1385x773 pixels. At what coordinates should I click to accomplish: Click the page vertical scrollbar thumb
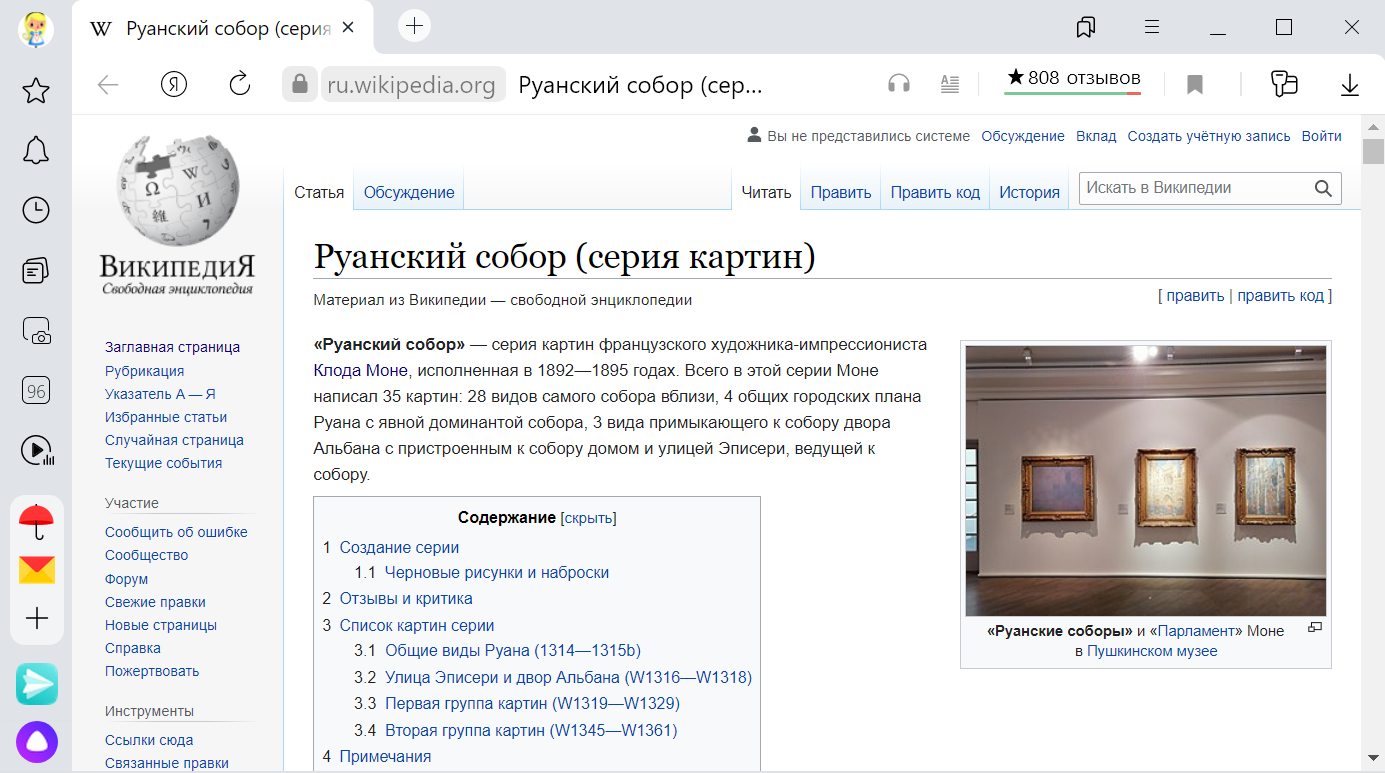1374,150
